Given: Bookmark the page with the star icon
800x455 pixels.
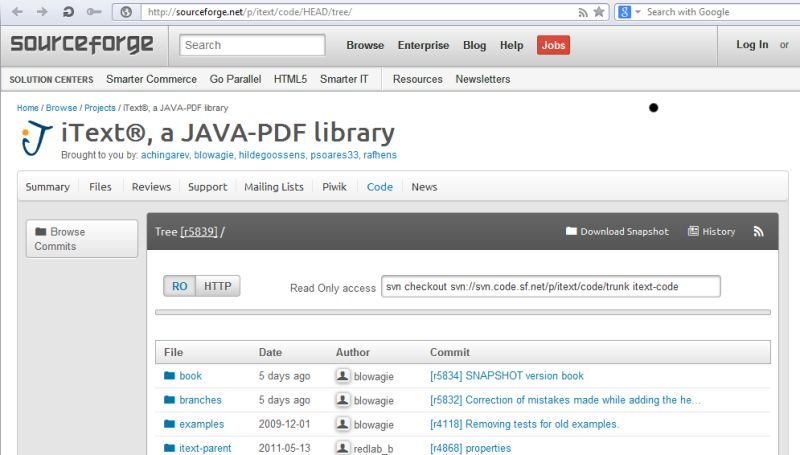Looking at the screenshot, I should [599, 12].
